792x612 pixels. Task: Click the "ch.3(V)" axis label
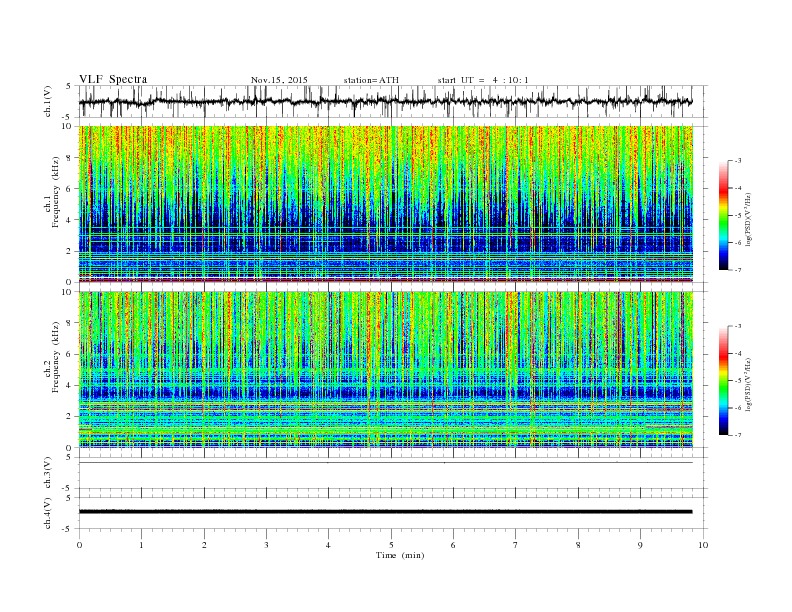pos(47,473)
